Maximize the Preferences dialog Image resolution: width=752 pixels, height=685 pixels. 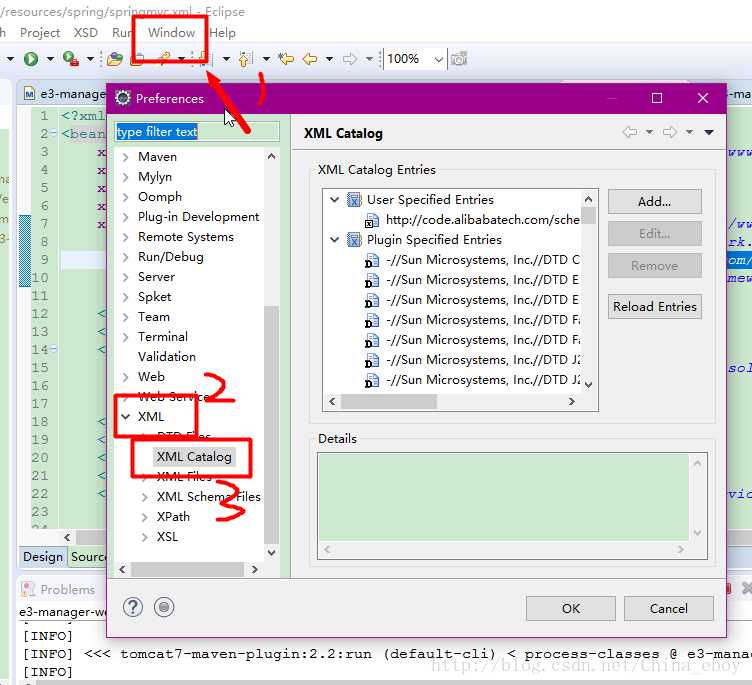[x=657, y=98]
